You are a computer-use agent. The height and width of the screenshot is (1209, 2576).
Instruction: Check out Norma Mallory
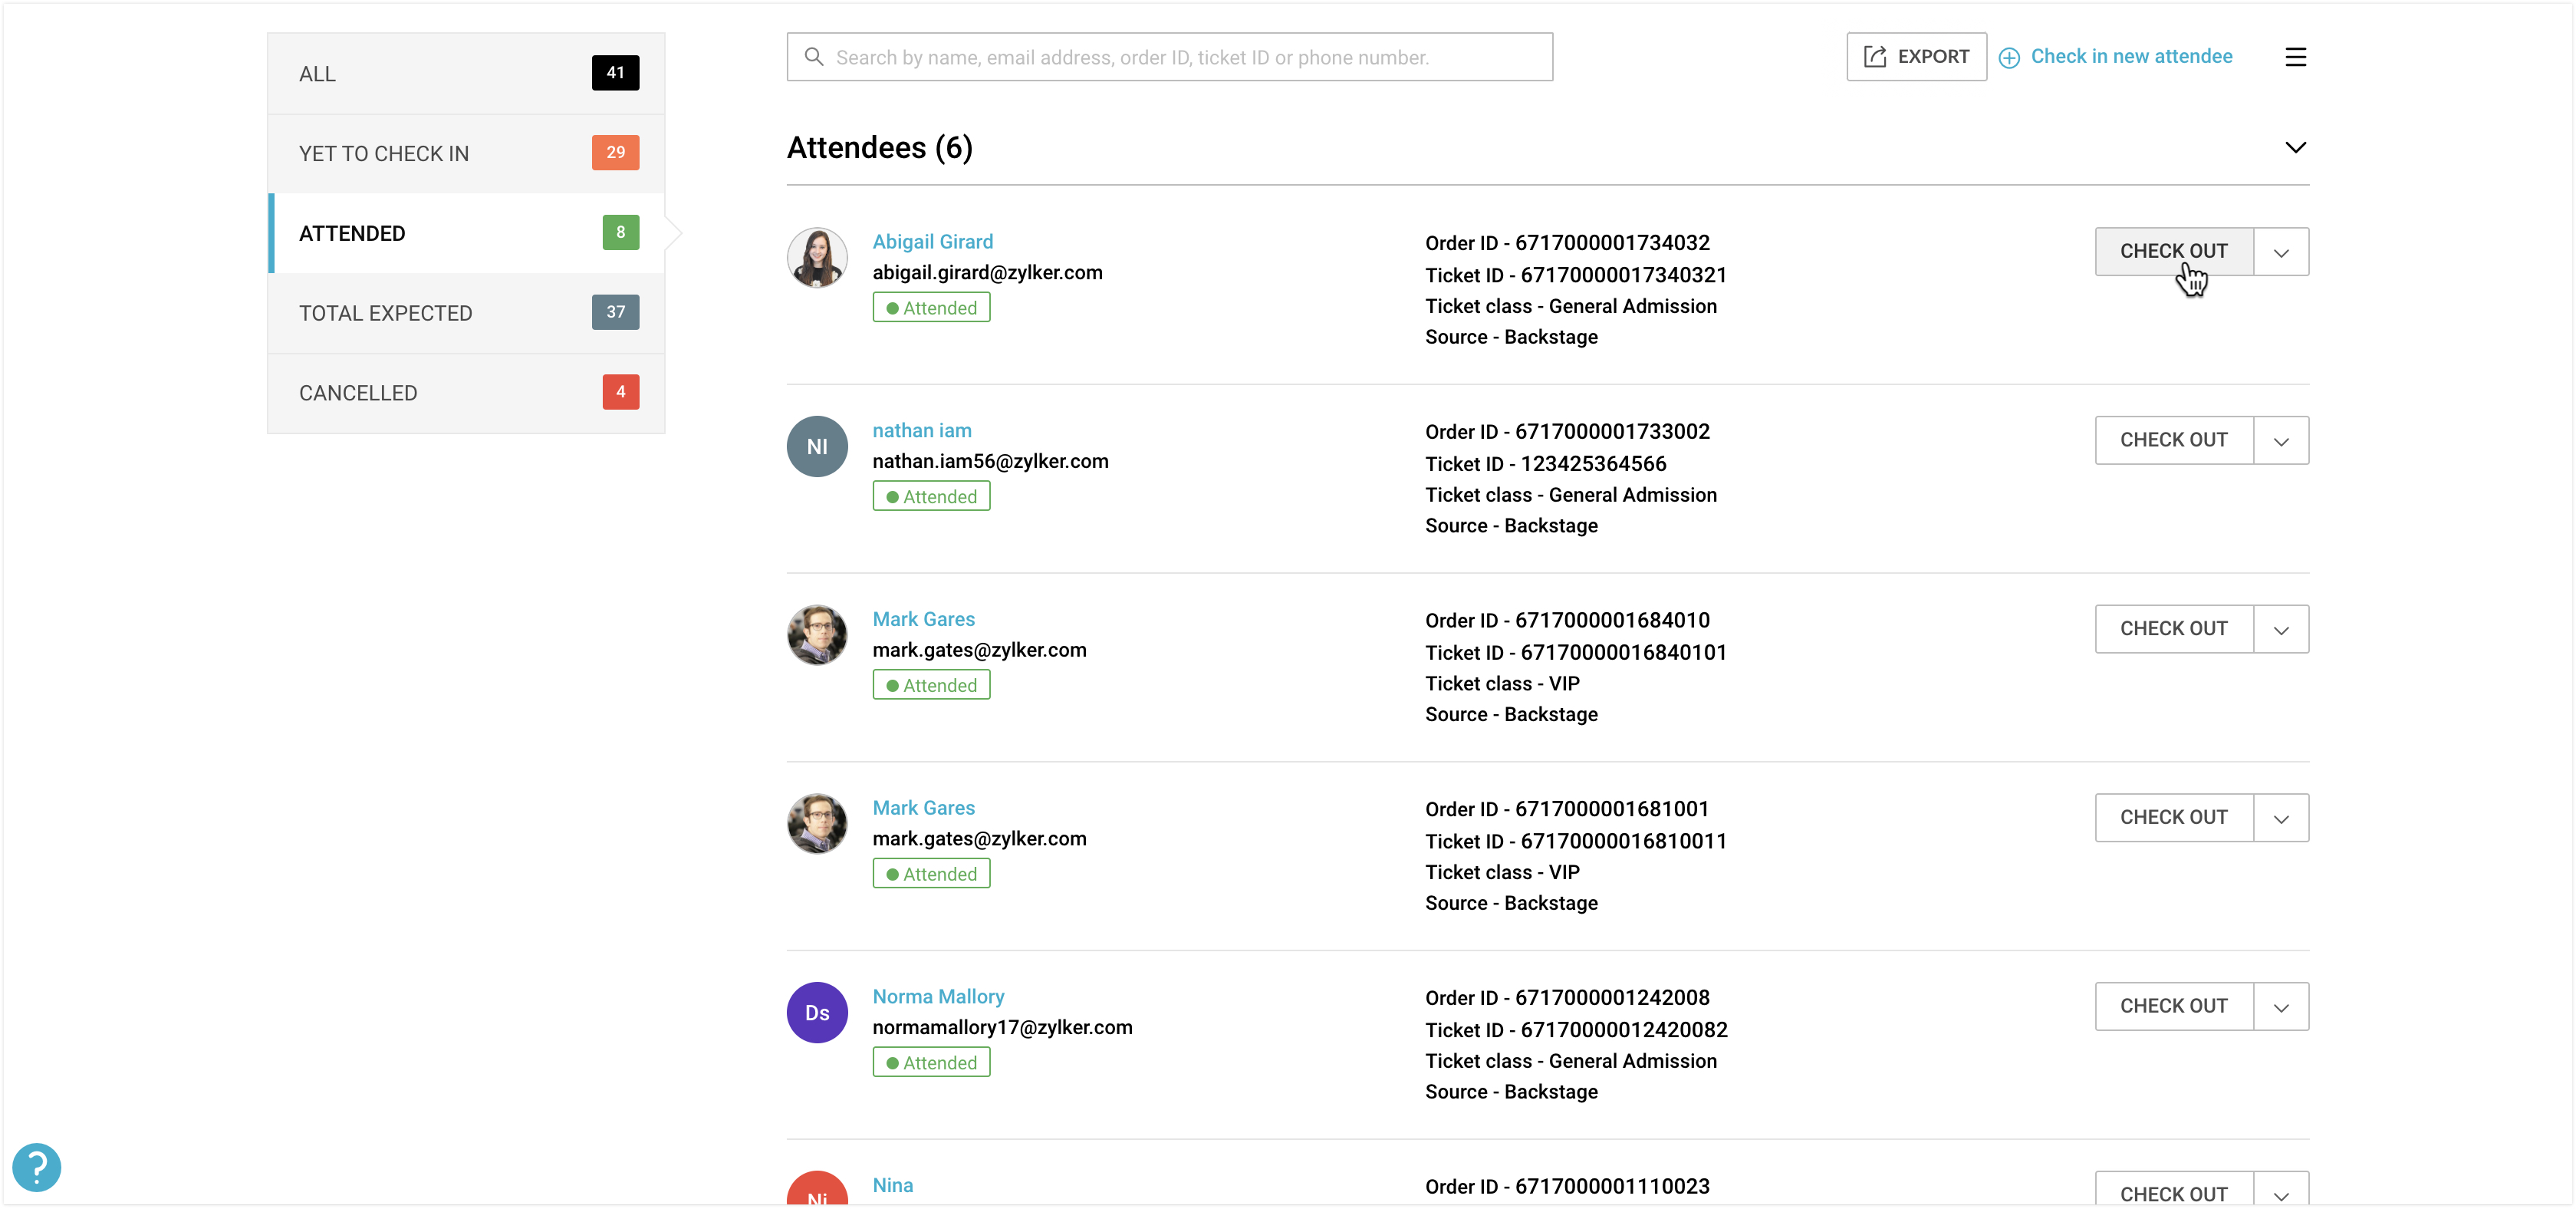pos(2174,1007)
